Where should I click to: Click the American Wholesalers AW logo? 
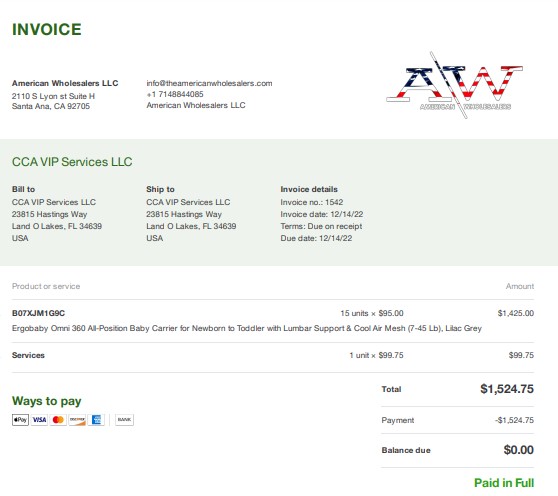coord(454,85)
